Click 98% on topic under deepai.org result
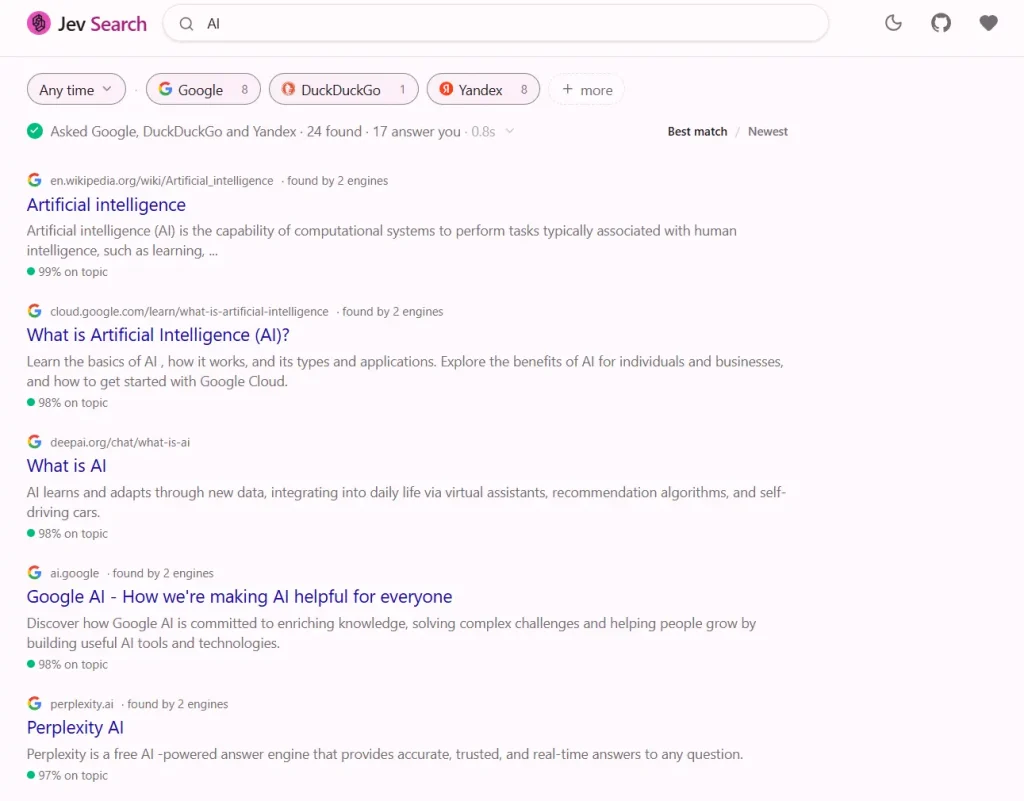This screenshot has height=801, width=1024. click(x=67, y=533)
